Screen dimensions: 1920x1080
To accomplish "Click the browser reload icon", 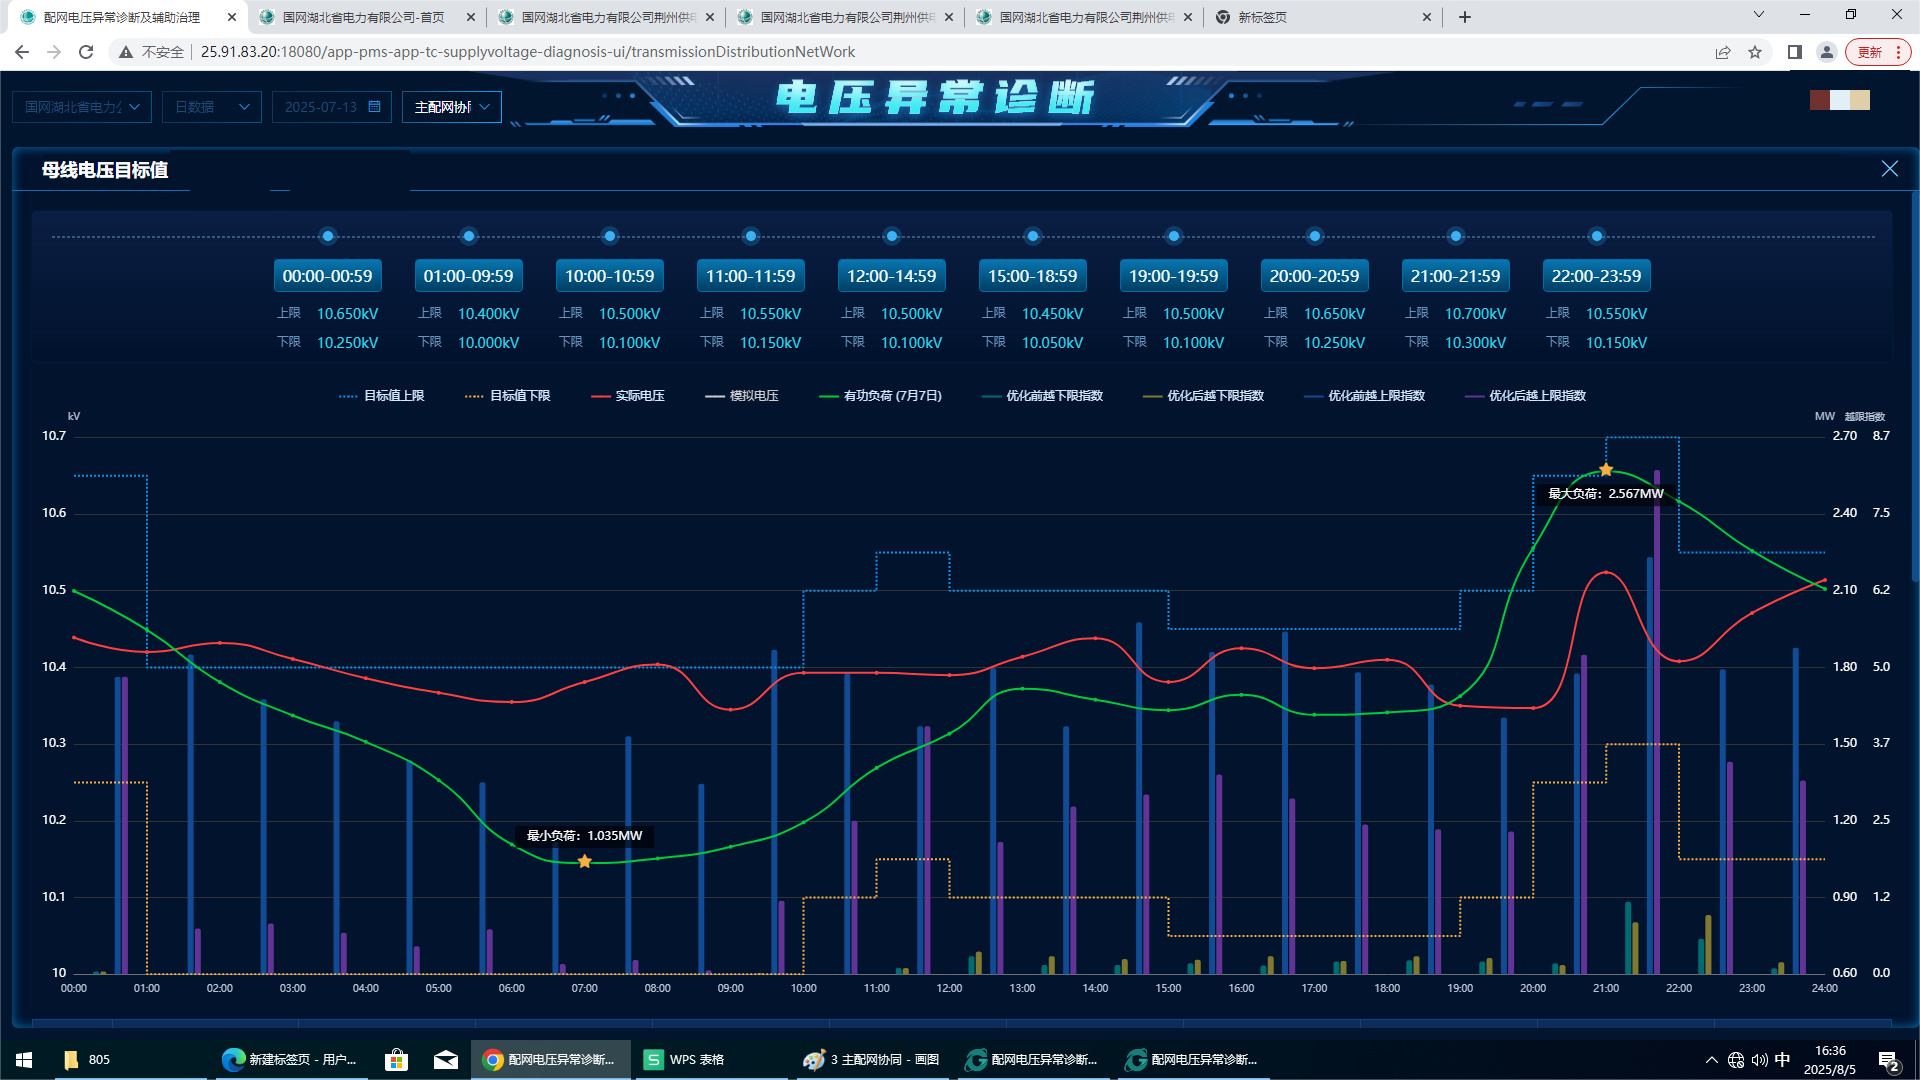I will click(x=86, y=52).
